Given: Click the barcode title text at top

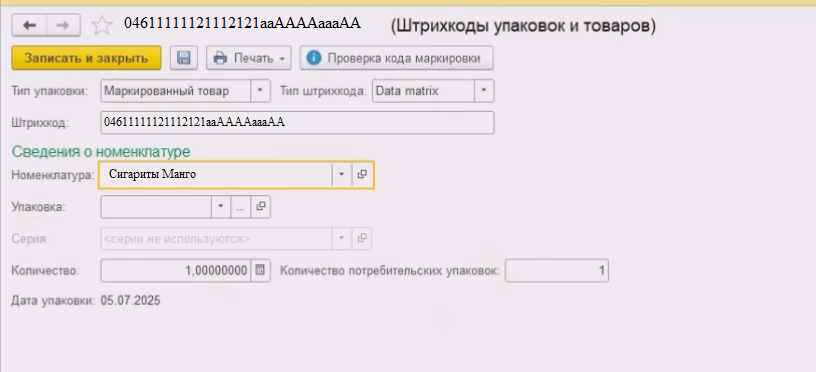Looking at the screenshot, I should tap(242, 24).
